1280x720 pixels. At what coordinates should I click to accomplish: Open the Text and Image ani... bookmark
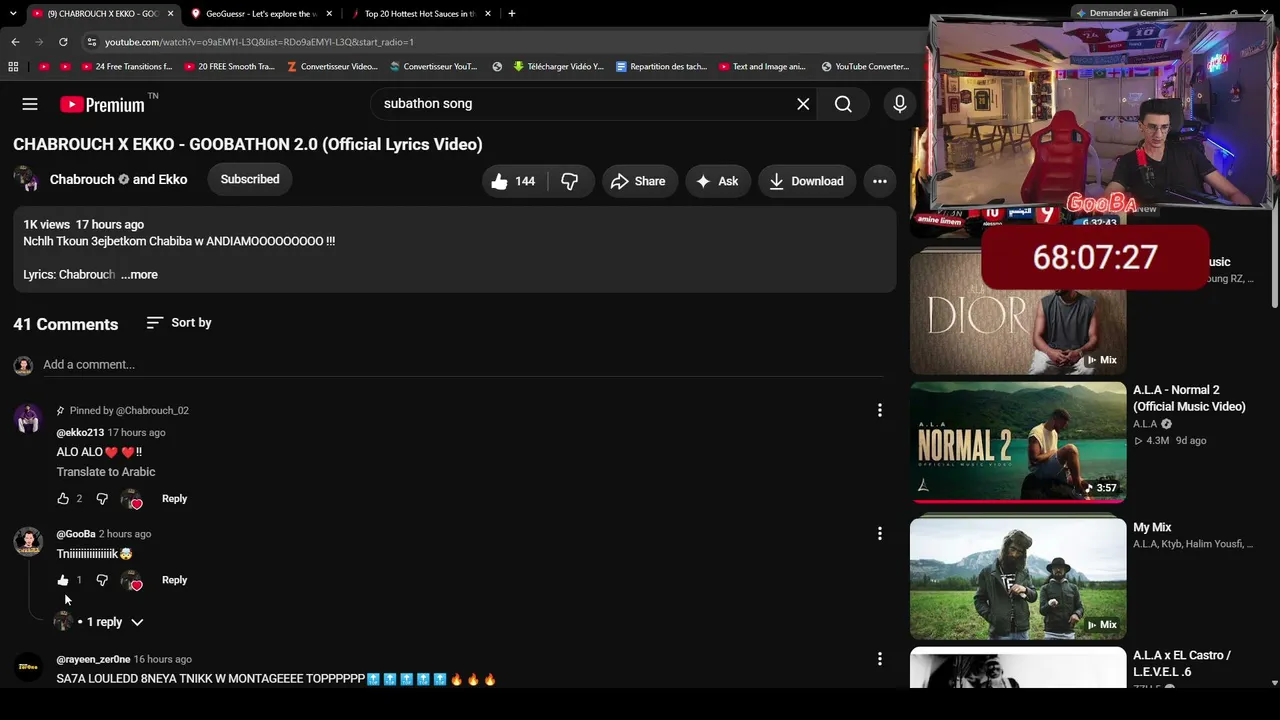tap(762, 67)
